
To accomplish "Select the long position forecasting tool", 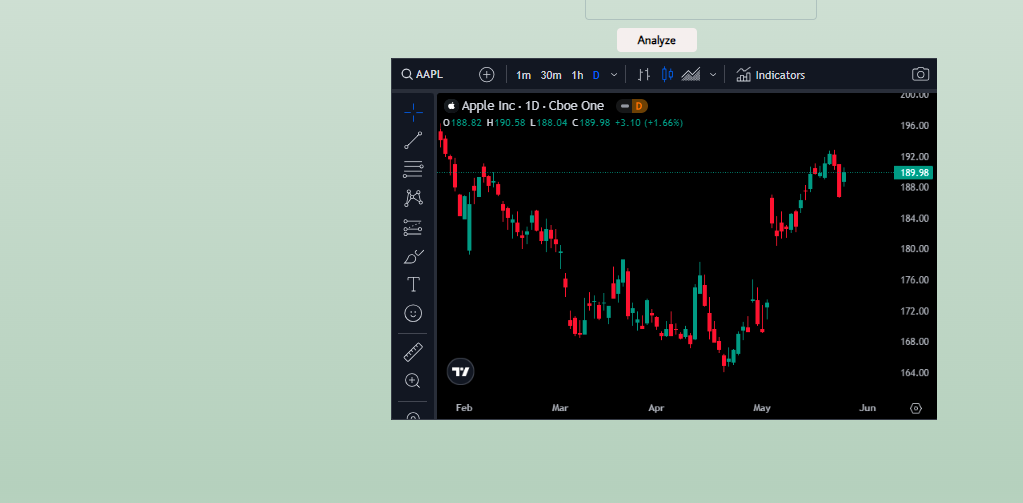I will click(413, 227).
